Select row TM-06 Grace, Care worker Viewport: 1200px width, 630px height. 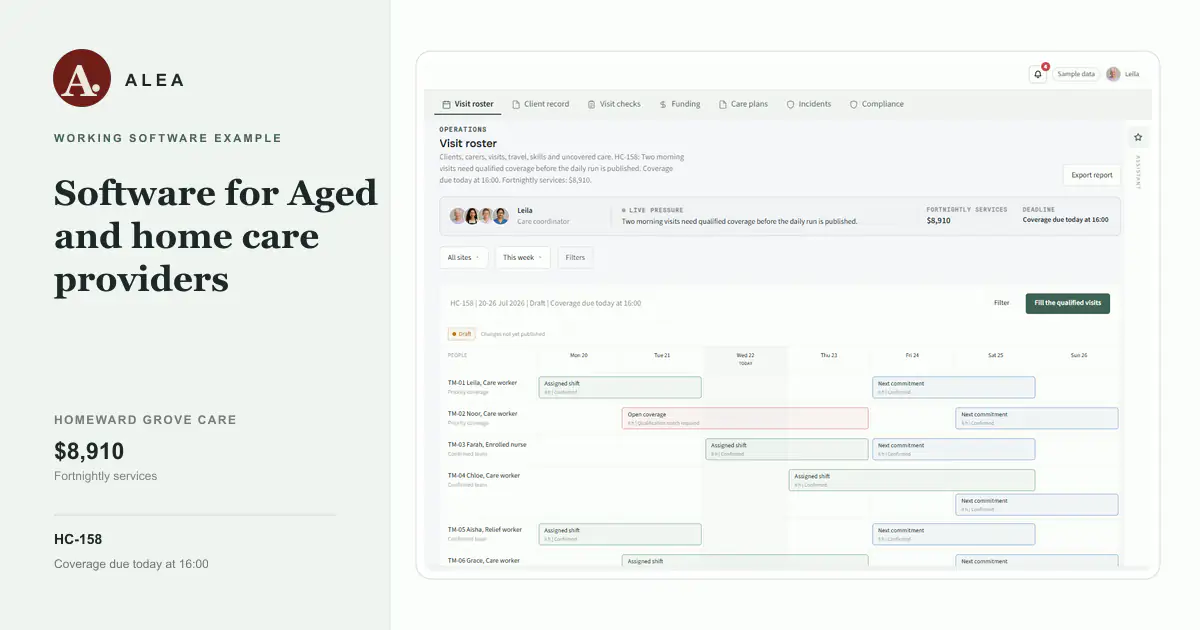pyautogui.click(x=484, y=561)
